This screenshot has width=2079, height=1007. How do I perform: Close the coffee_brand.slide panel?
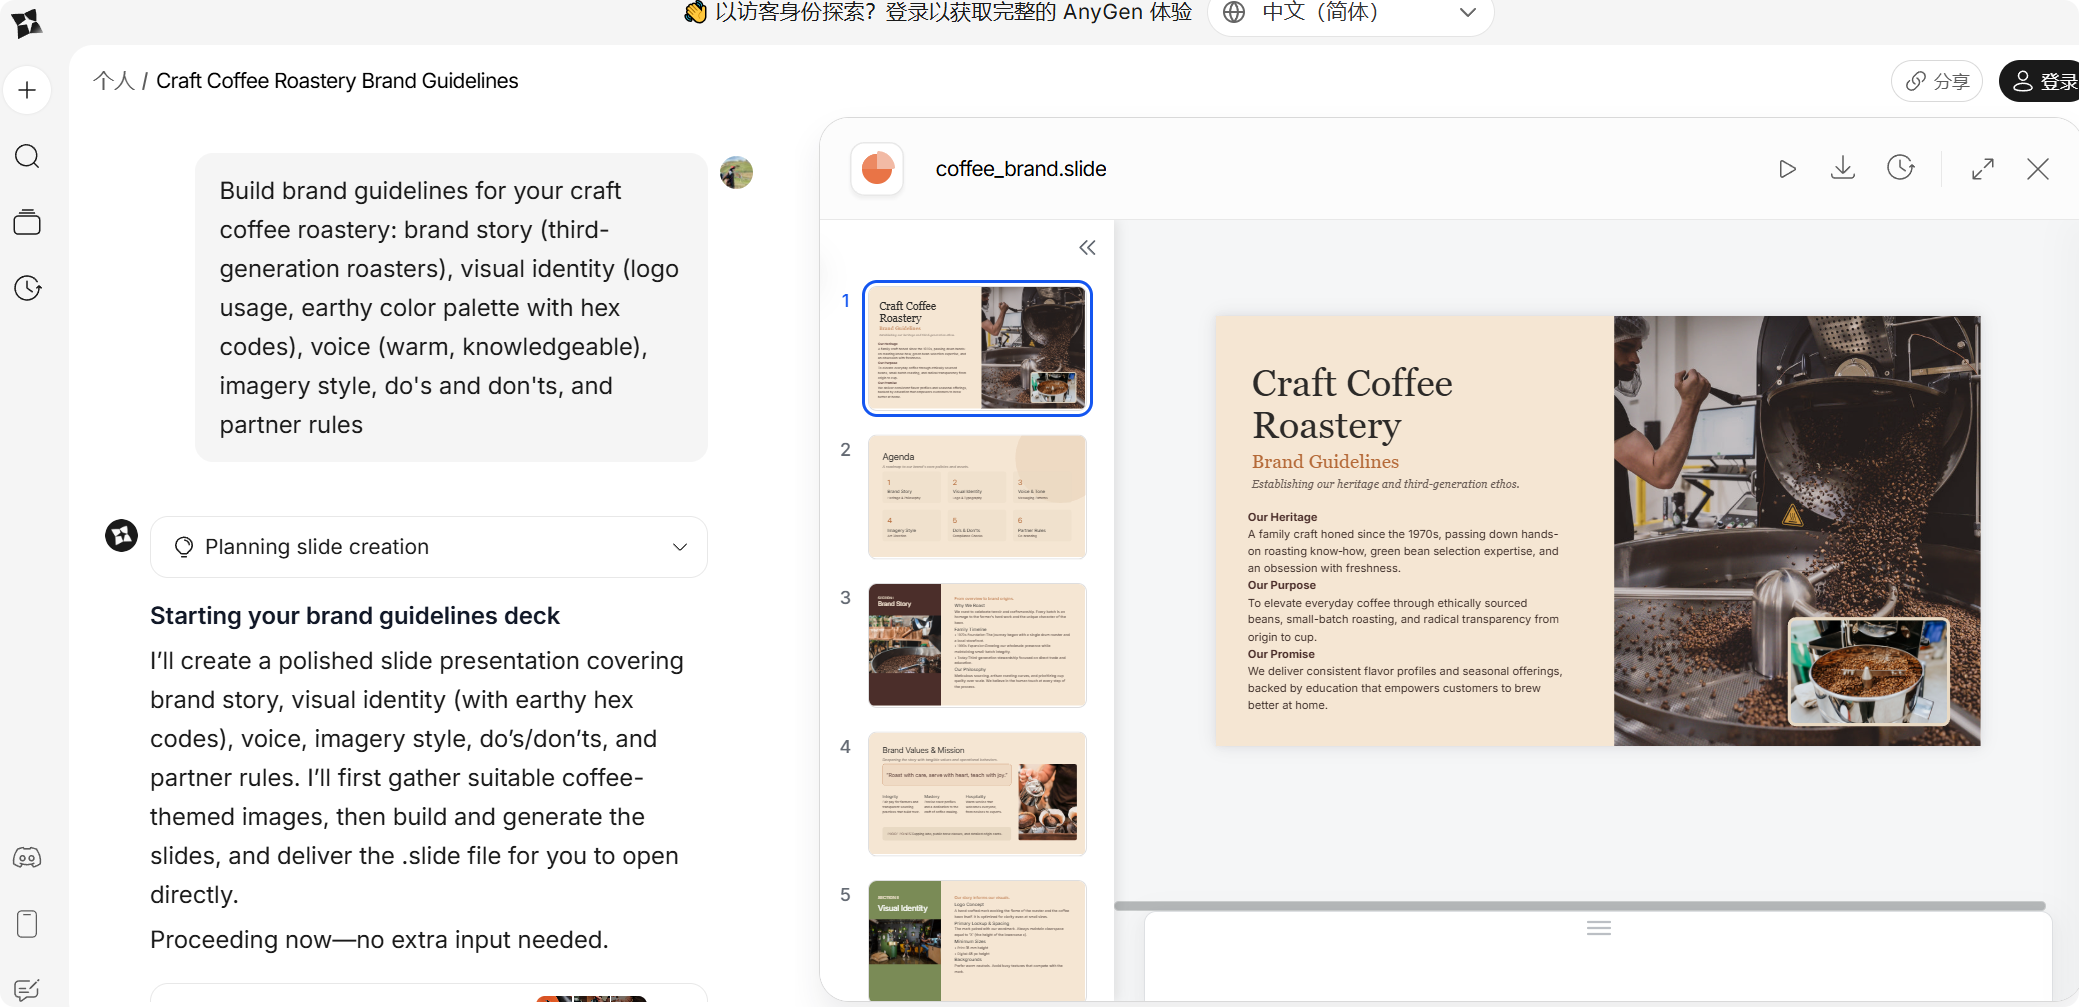click(x=2037, y=169)
